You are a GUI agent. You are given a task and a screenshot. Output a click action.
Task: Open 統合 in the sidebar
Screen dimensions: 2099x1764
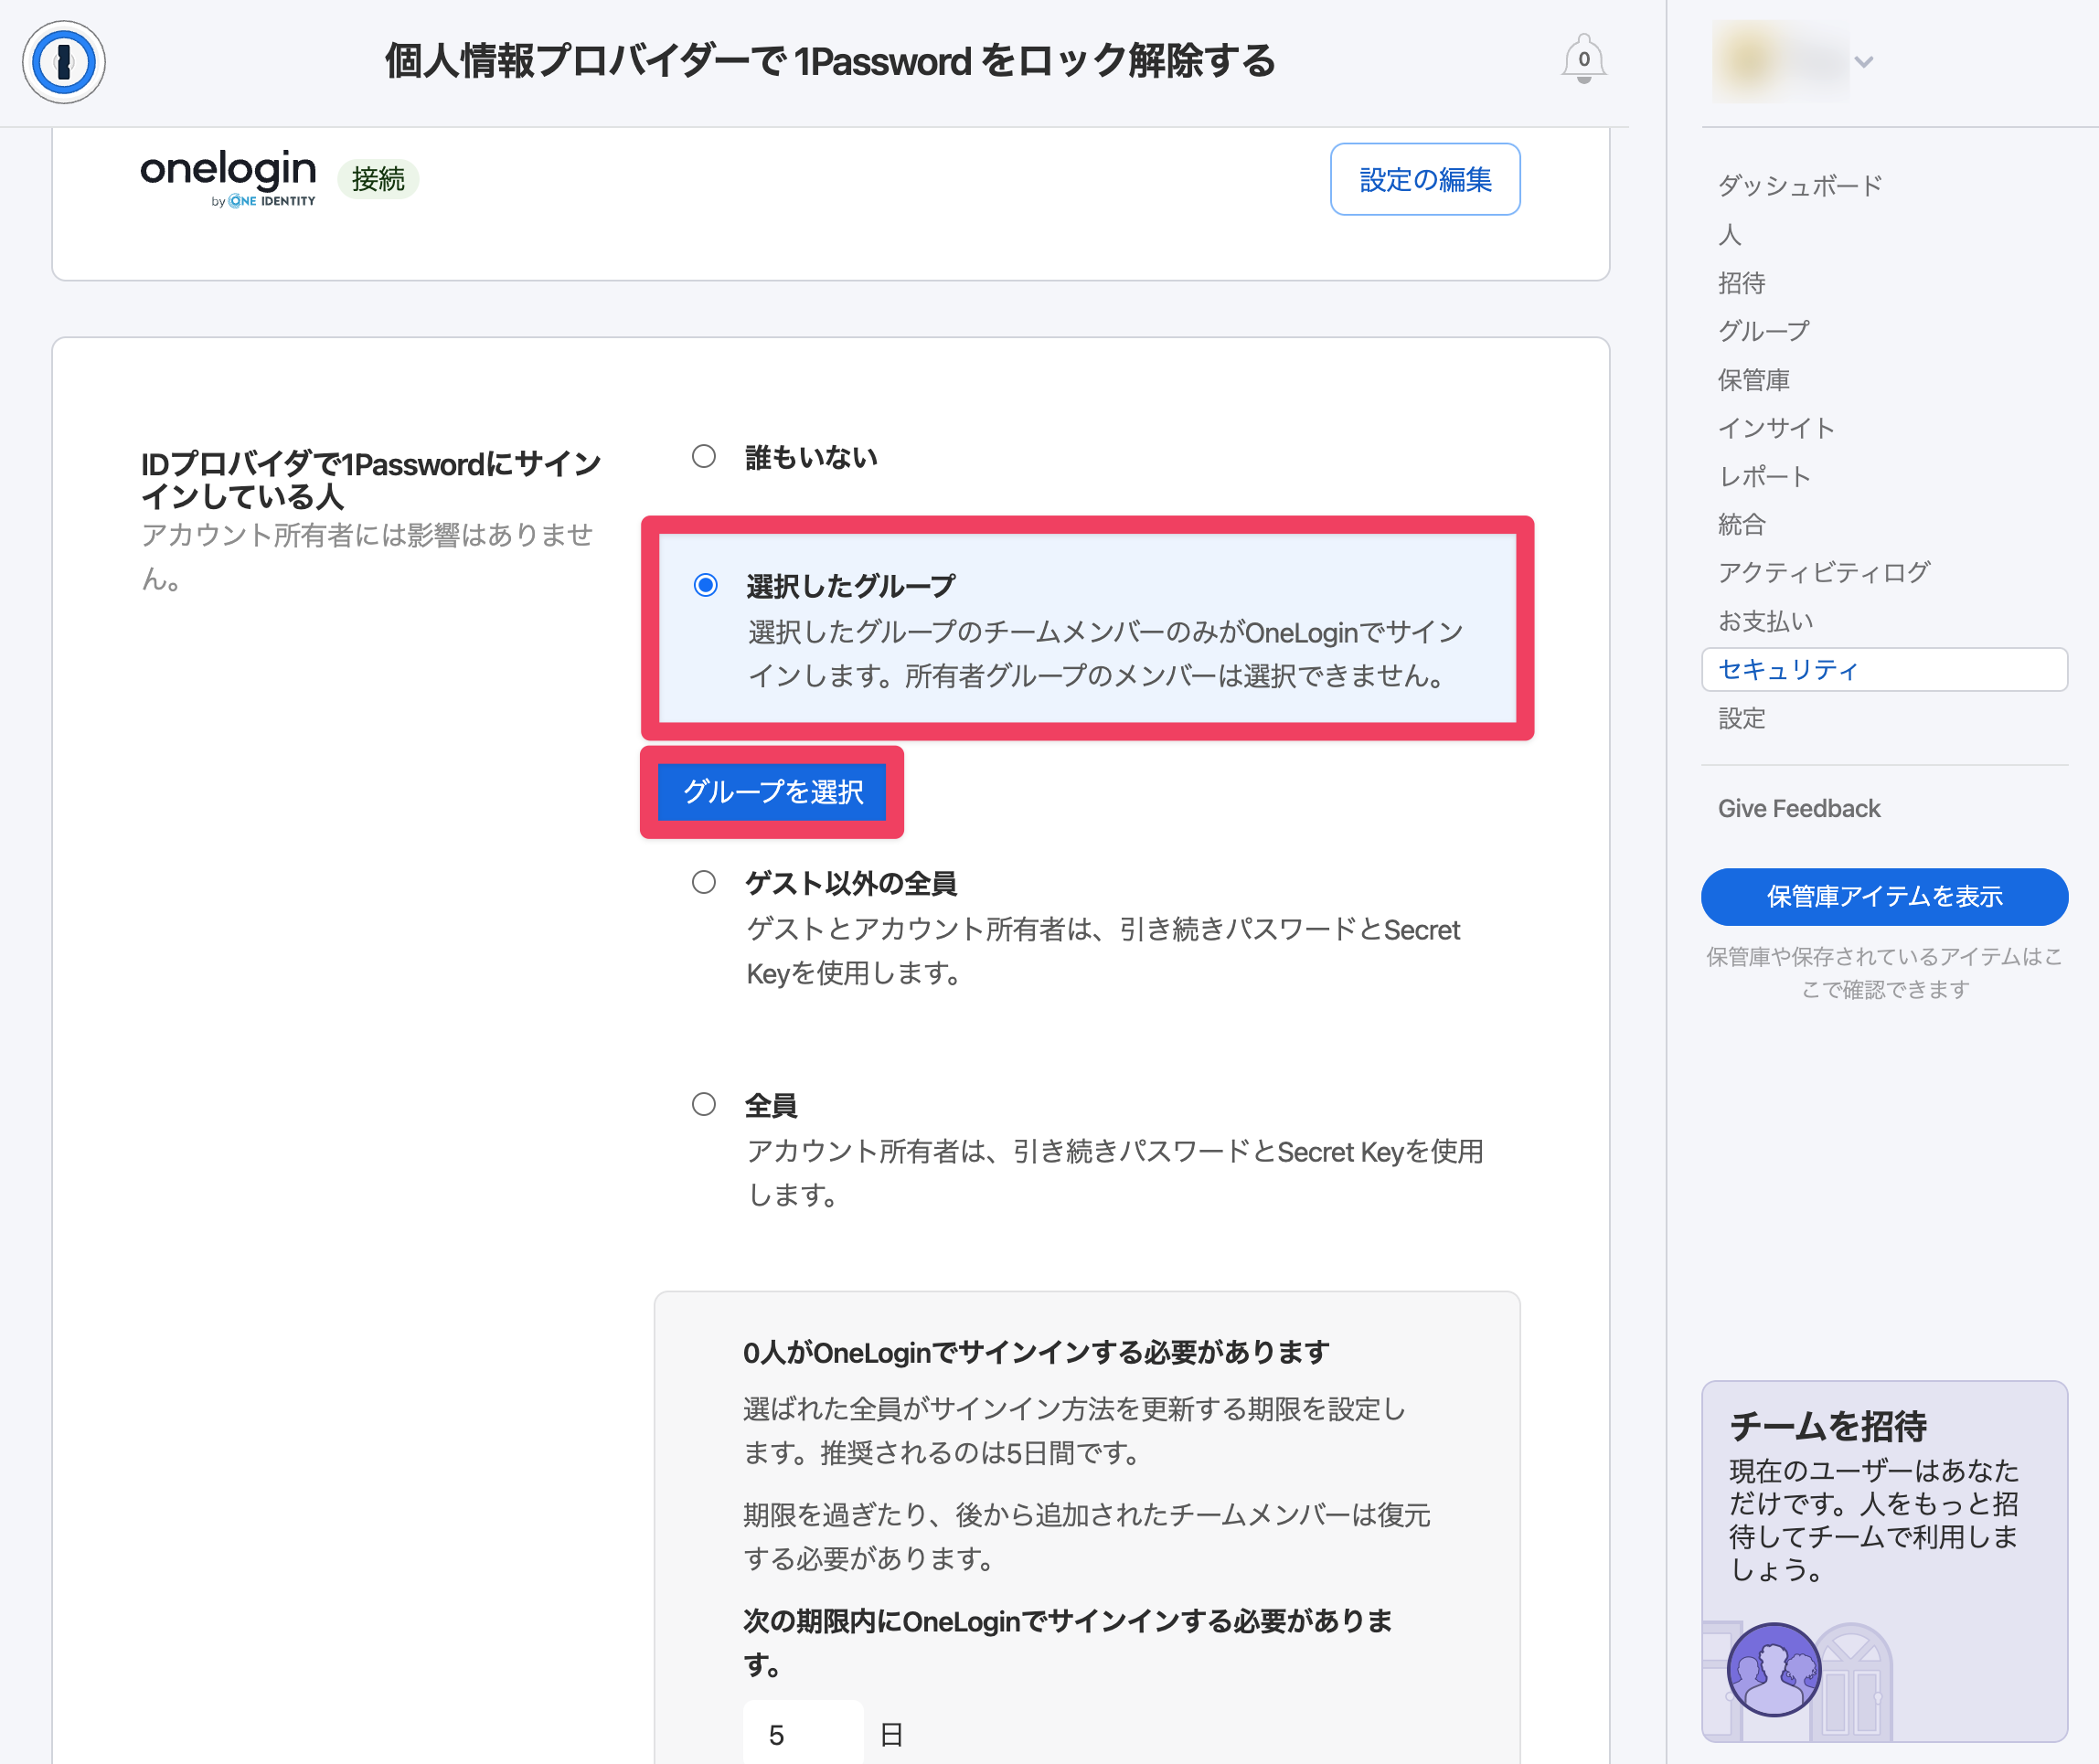pyautogui.click(x=1741, y=524)
